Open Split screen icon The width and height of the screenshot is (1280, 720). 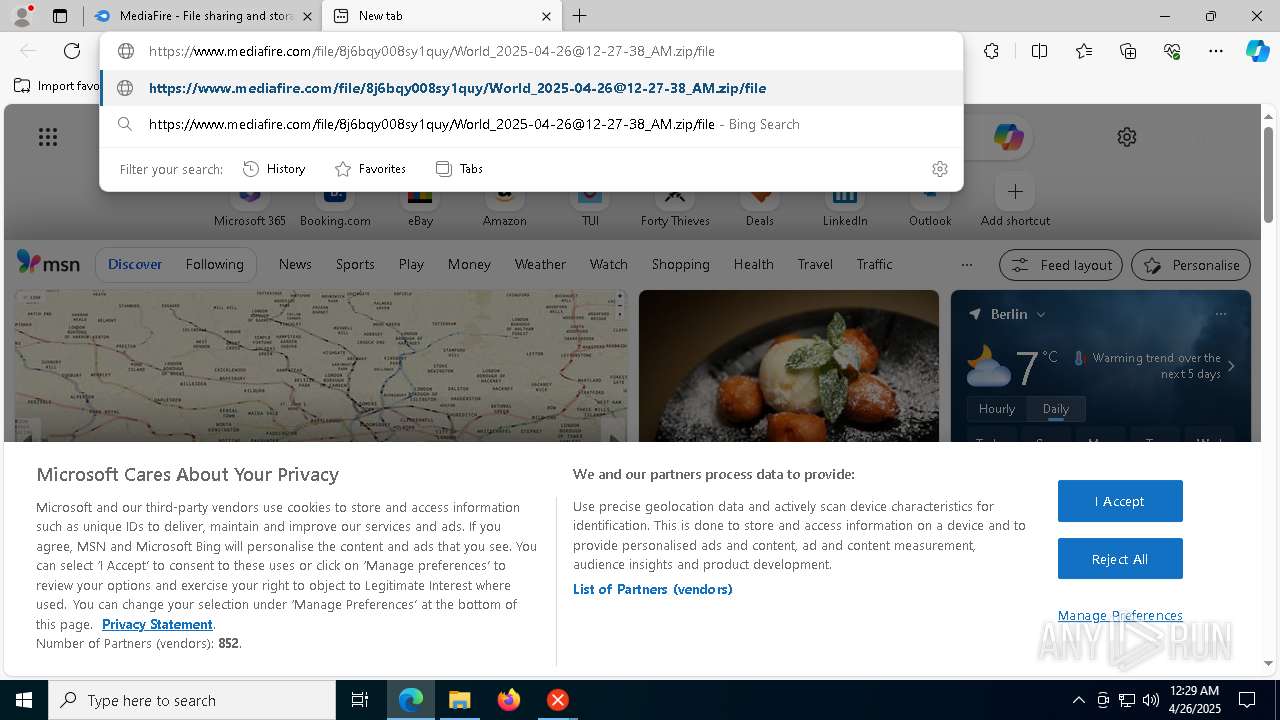1039,51
